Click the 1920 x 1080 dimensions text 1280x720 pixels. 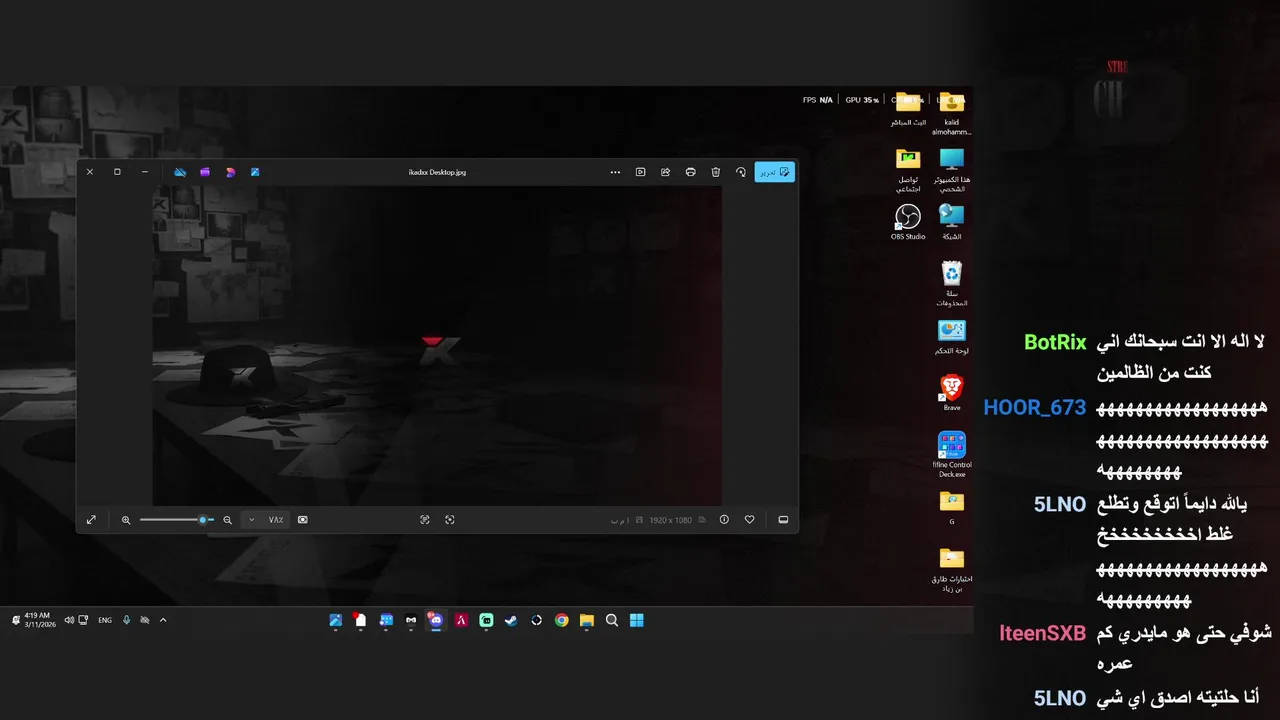coord(670,520)
